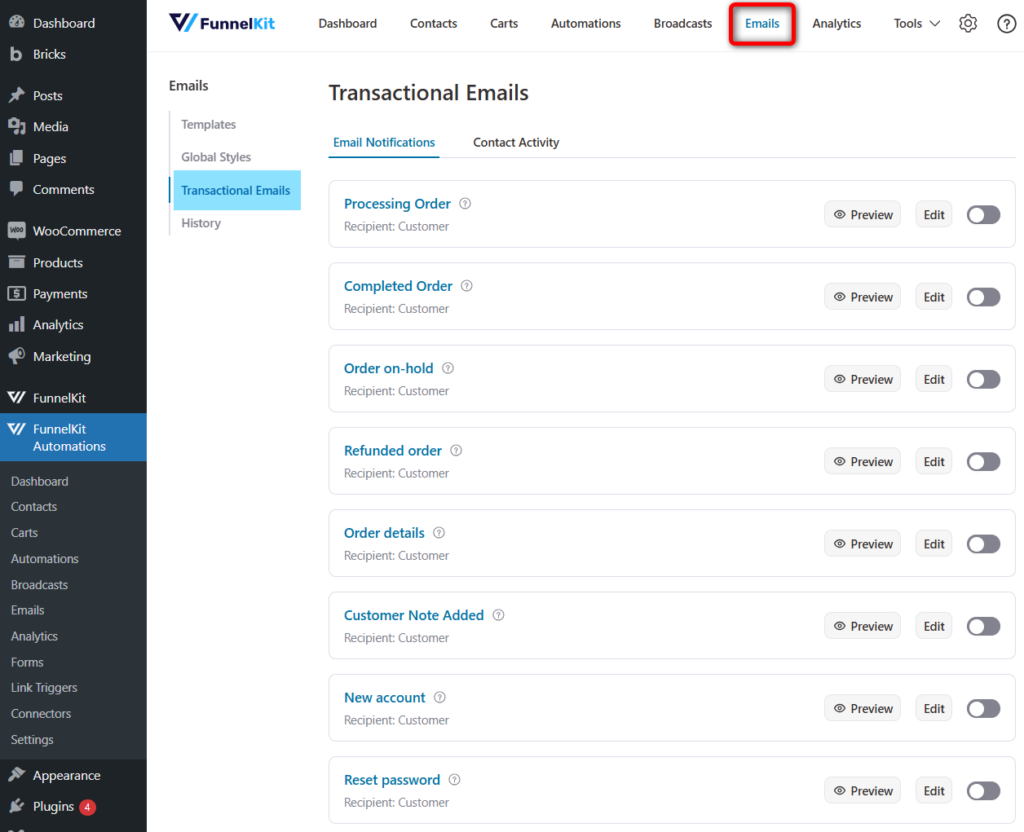The image size is (1024, 832).
Task: Enable the Completed Order email toggle
Action: click(983, 296)
